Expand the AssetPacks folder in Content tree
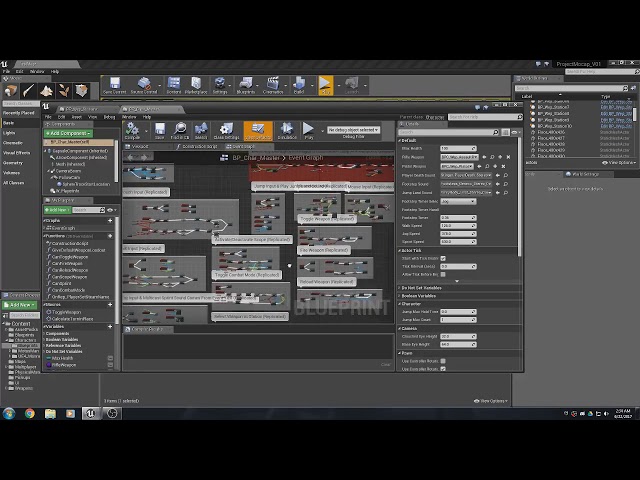The width and height of the screenshot is (640, 480). [7, 329]
